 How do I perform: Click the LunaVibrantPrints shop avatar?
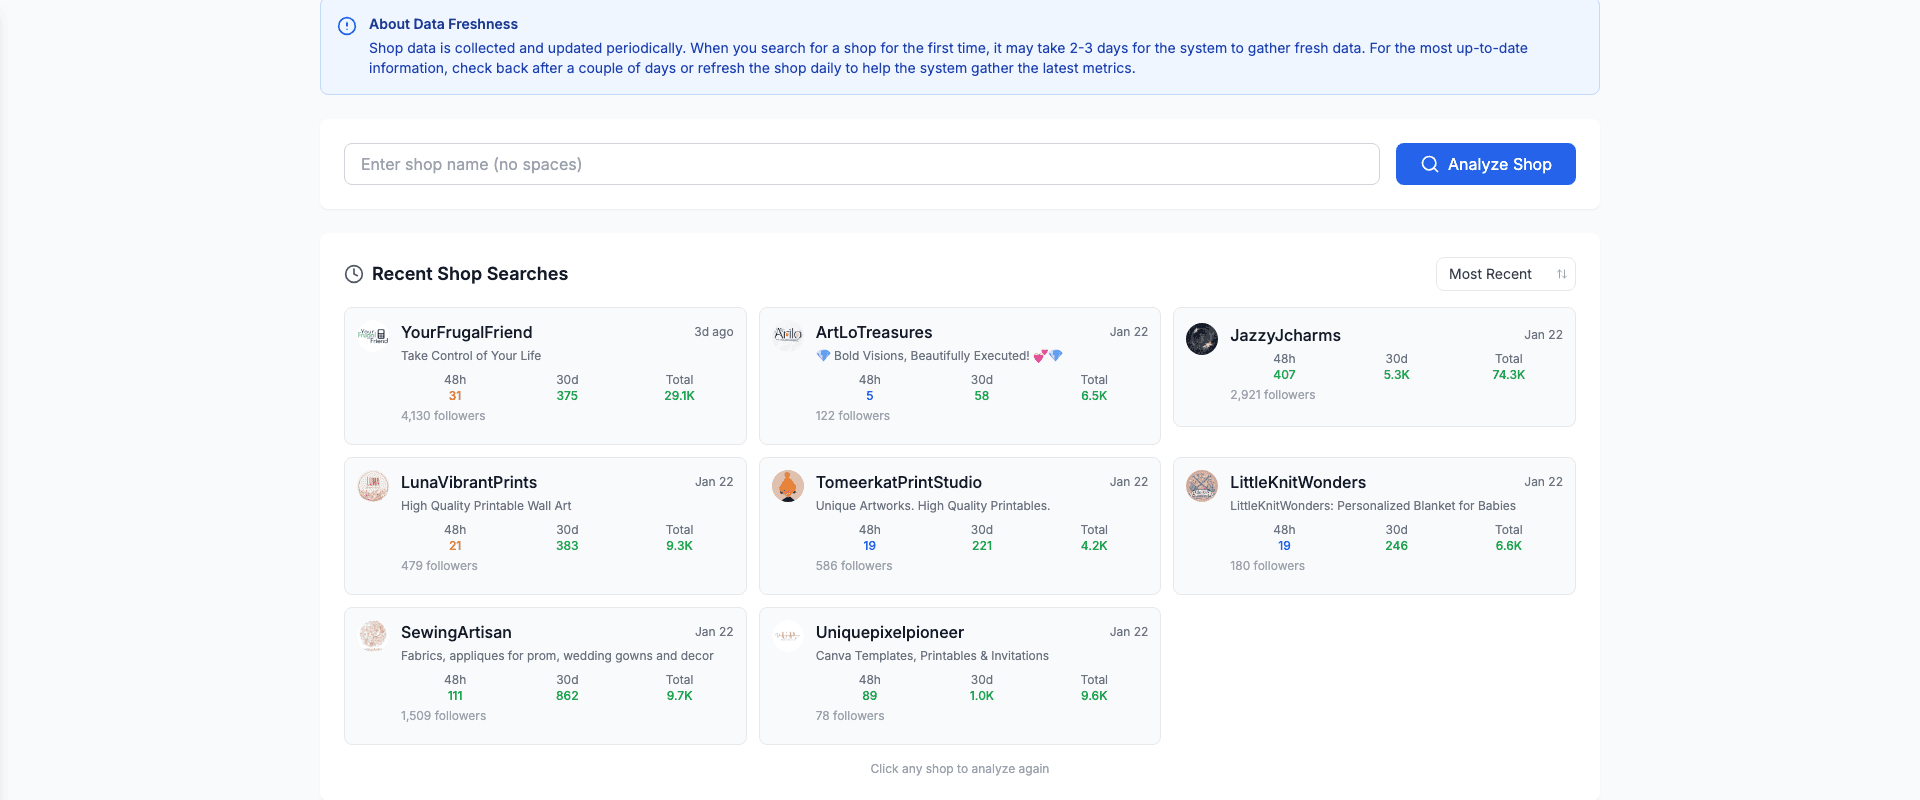[x=373, y=486]
